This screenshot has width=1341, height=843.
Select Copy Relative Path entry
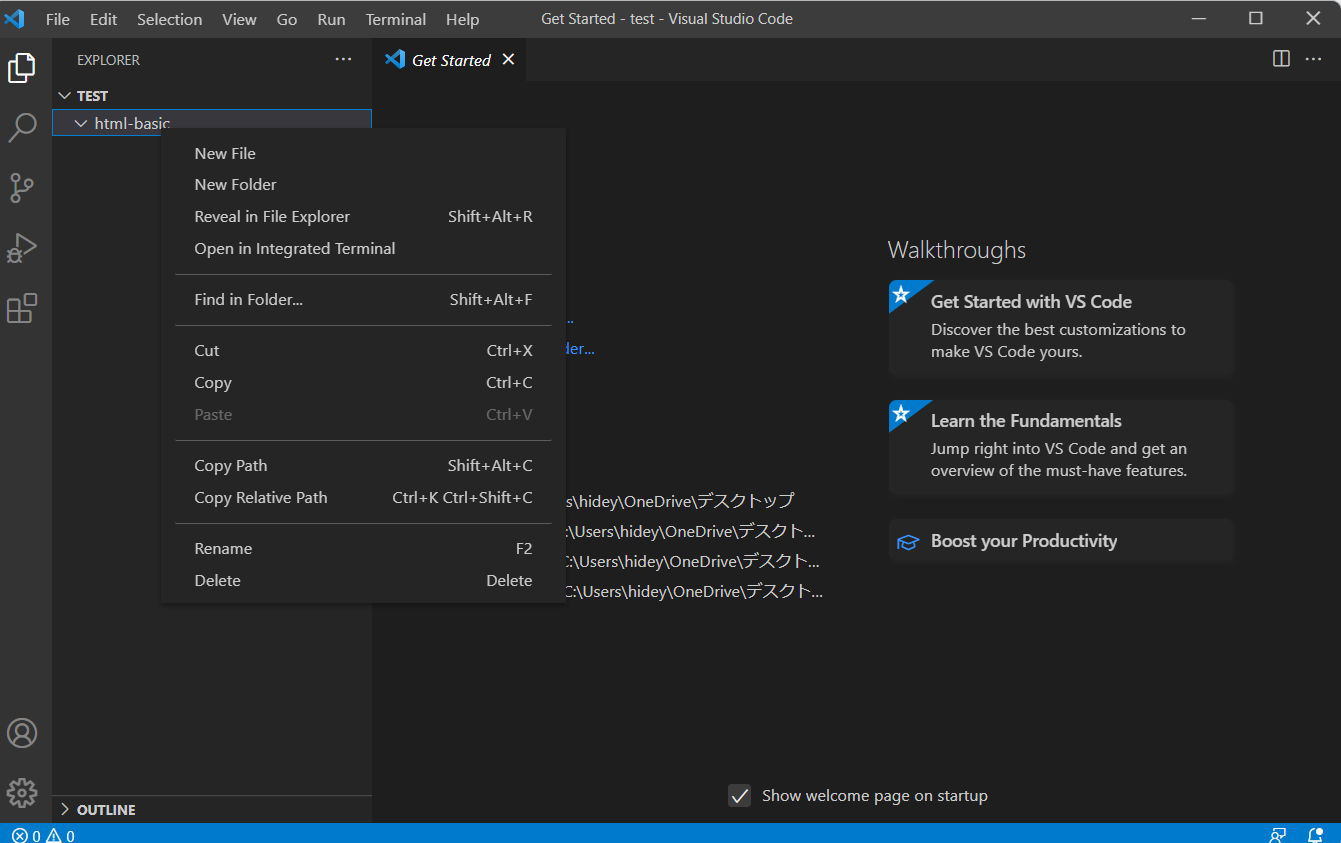pyautogui.click(x=363, y=497)
